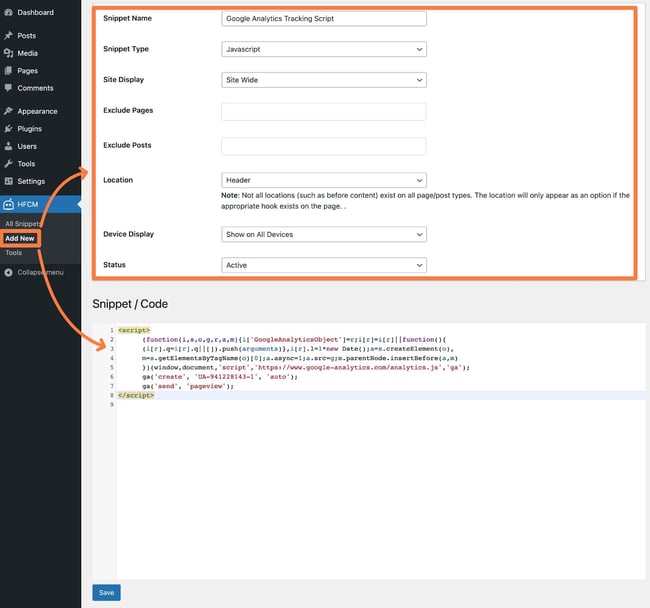Image resolution: width=650 pixels, height=608 pixels.
Task: Select All Snippets in HFCM submenu
Action: (x=23, y=224)
